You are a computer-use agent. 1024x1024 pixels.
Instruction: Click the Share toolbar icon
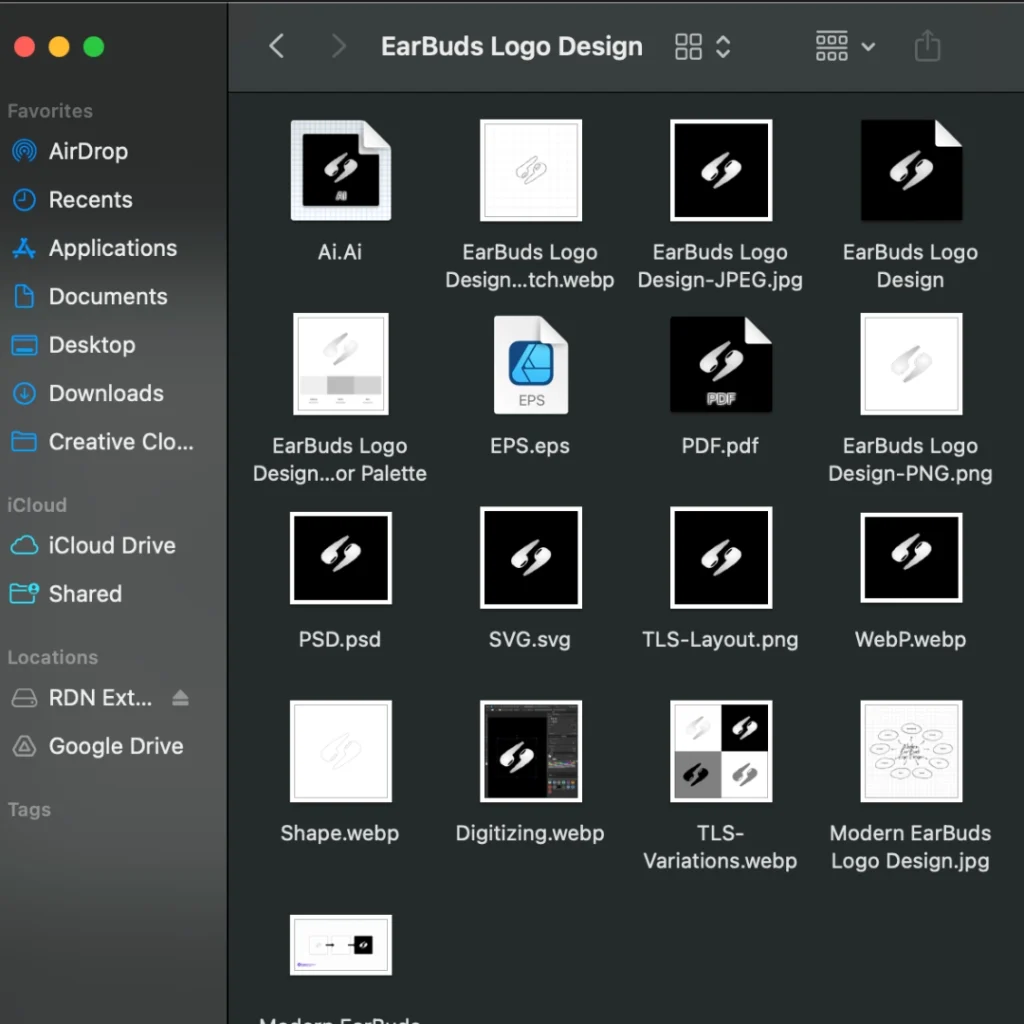927,46
